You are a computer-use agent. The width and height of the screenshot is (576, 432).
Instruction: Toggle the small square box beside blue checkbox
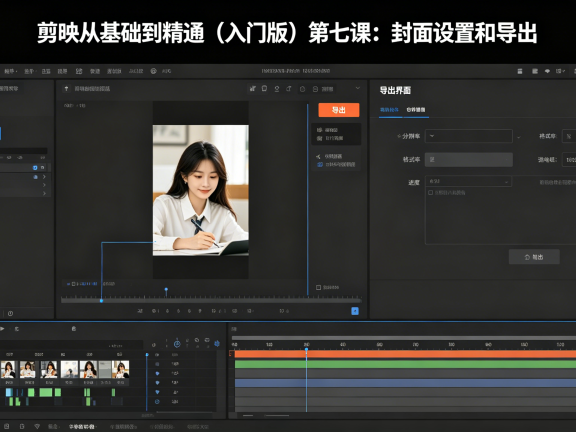pos(43,168)
